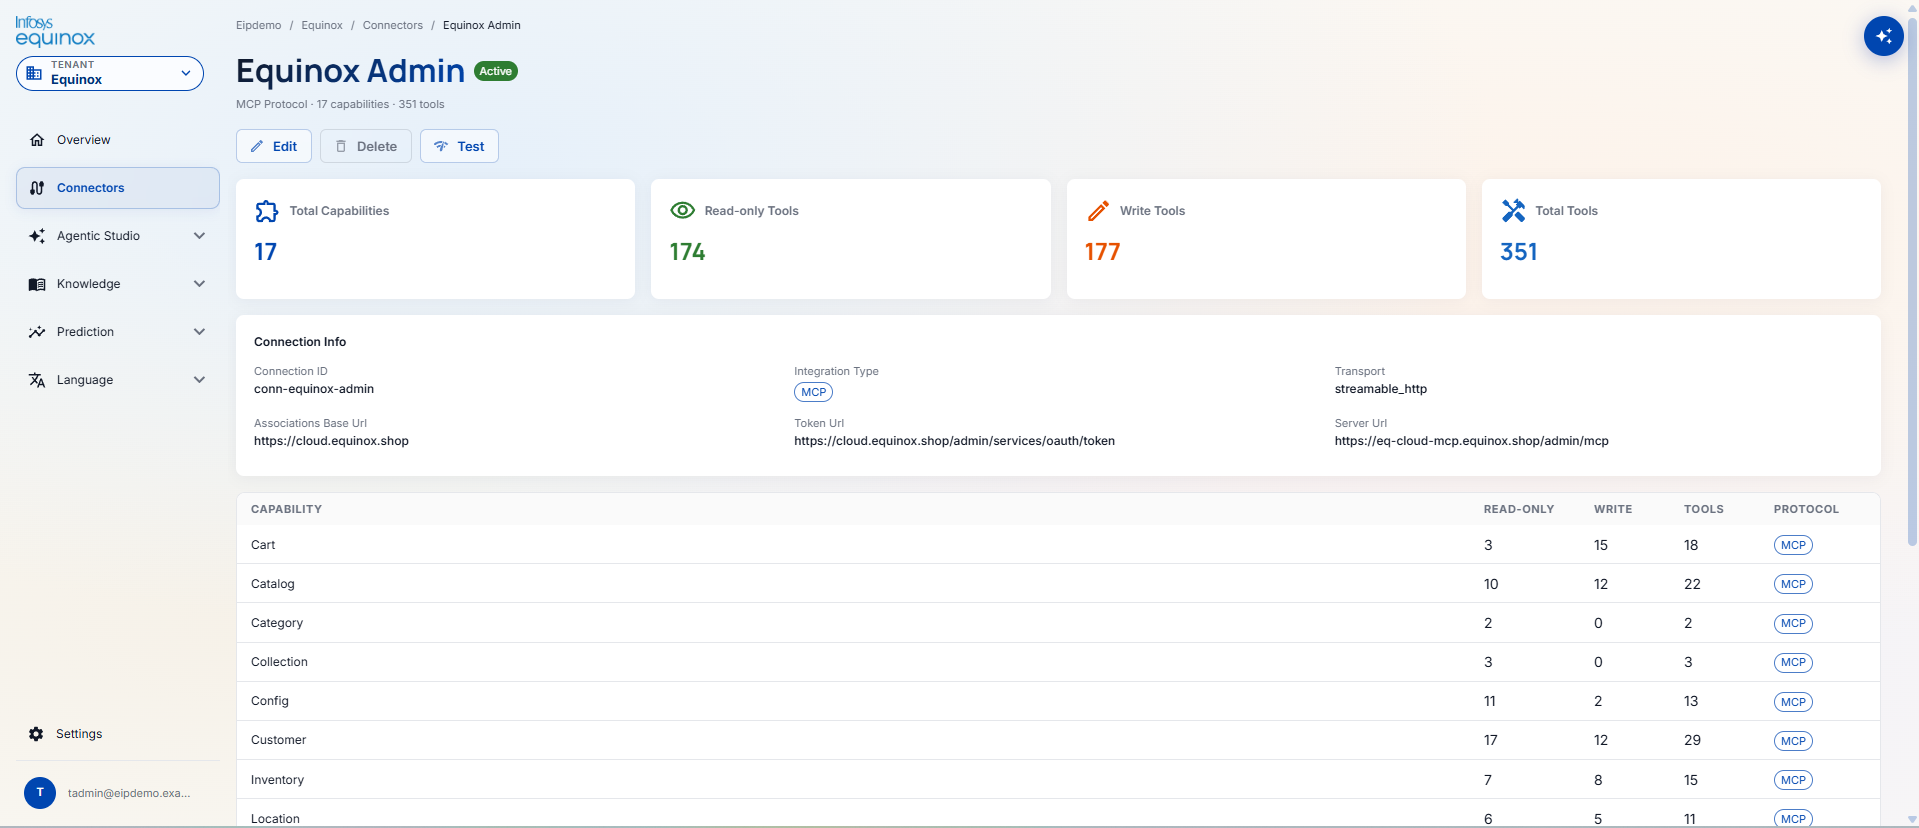
Task: Open the Agentic Studio menu item
Action: [x=118, y=236]
